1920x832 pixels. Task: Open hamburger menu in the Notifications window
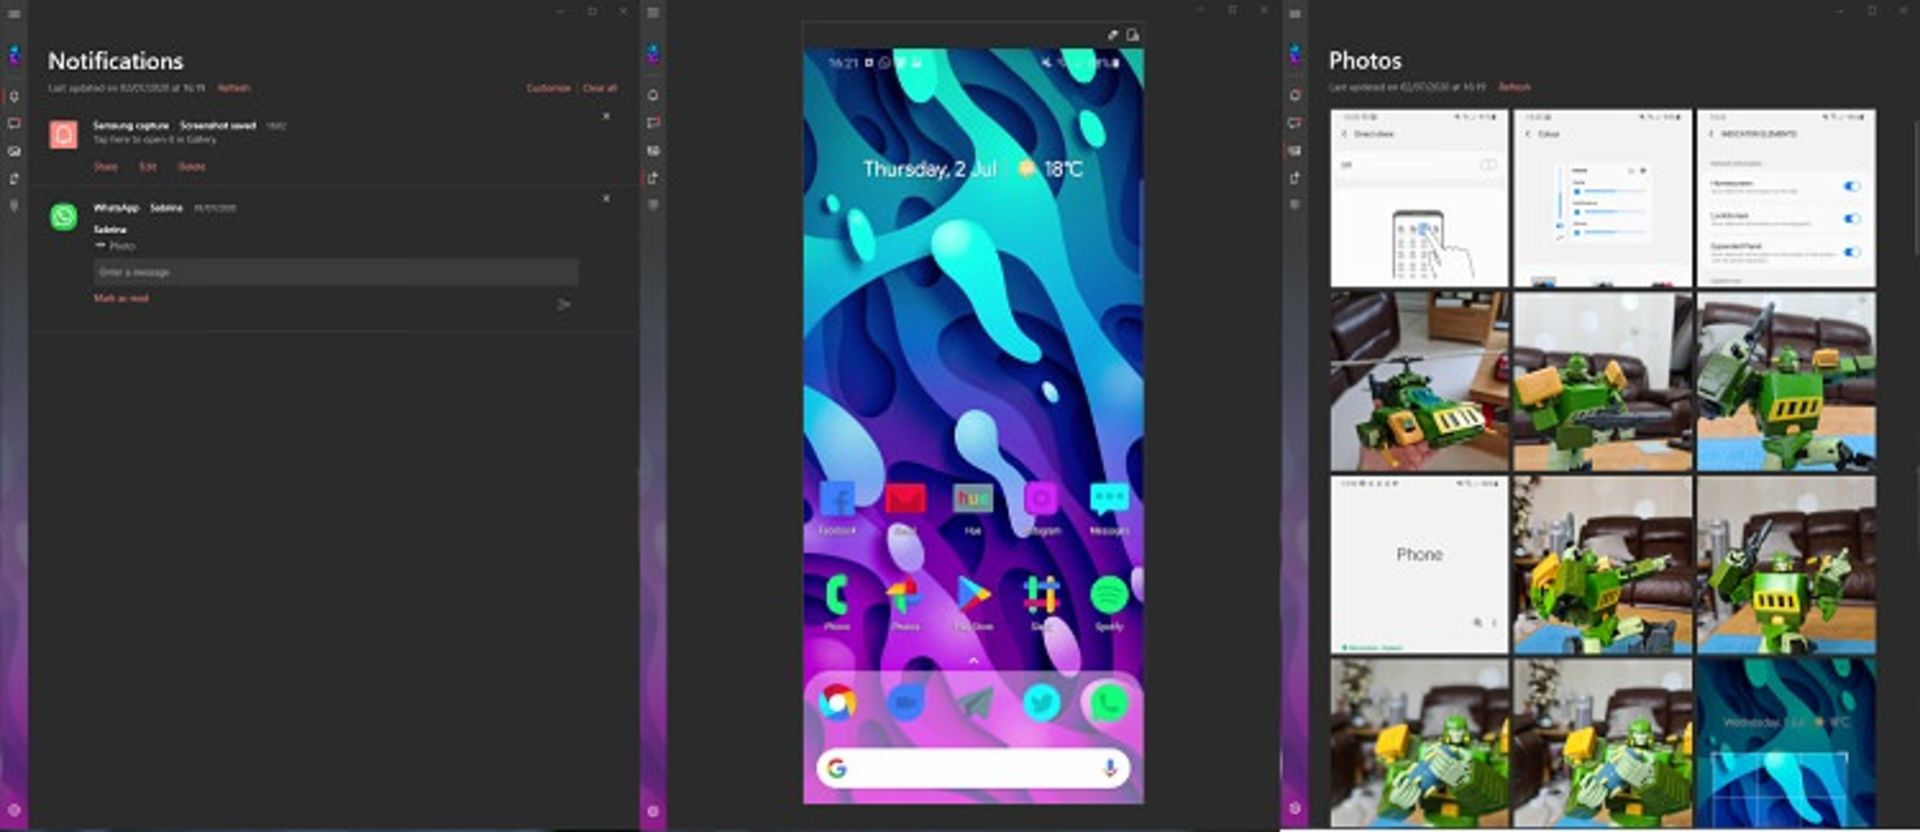(x=14, y=13)
